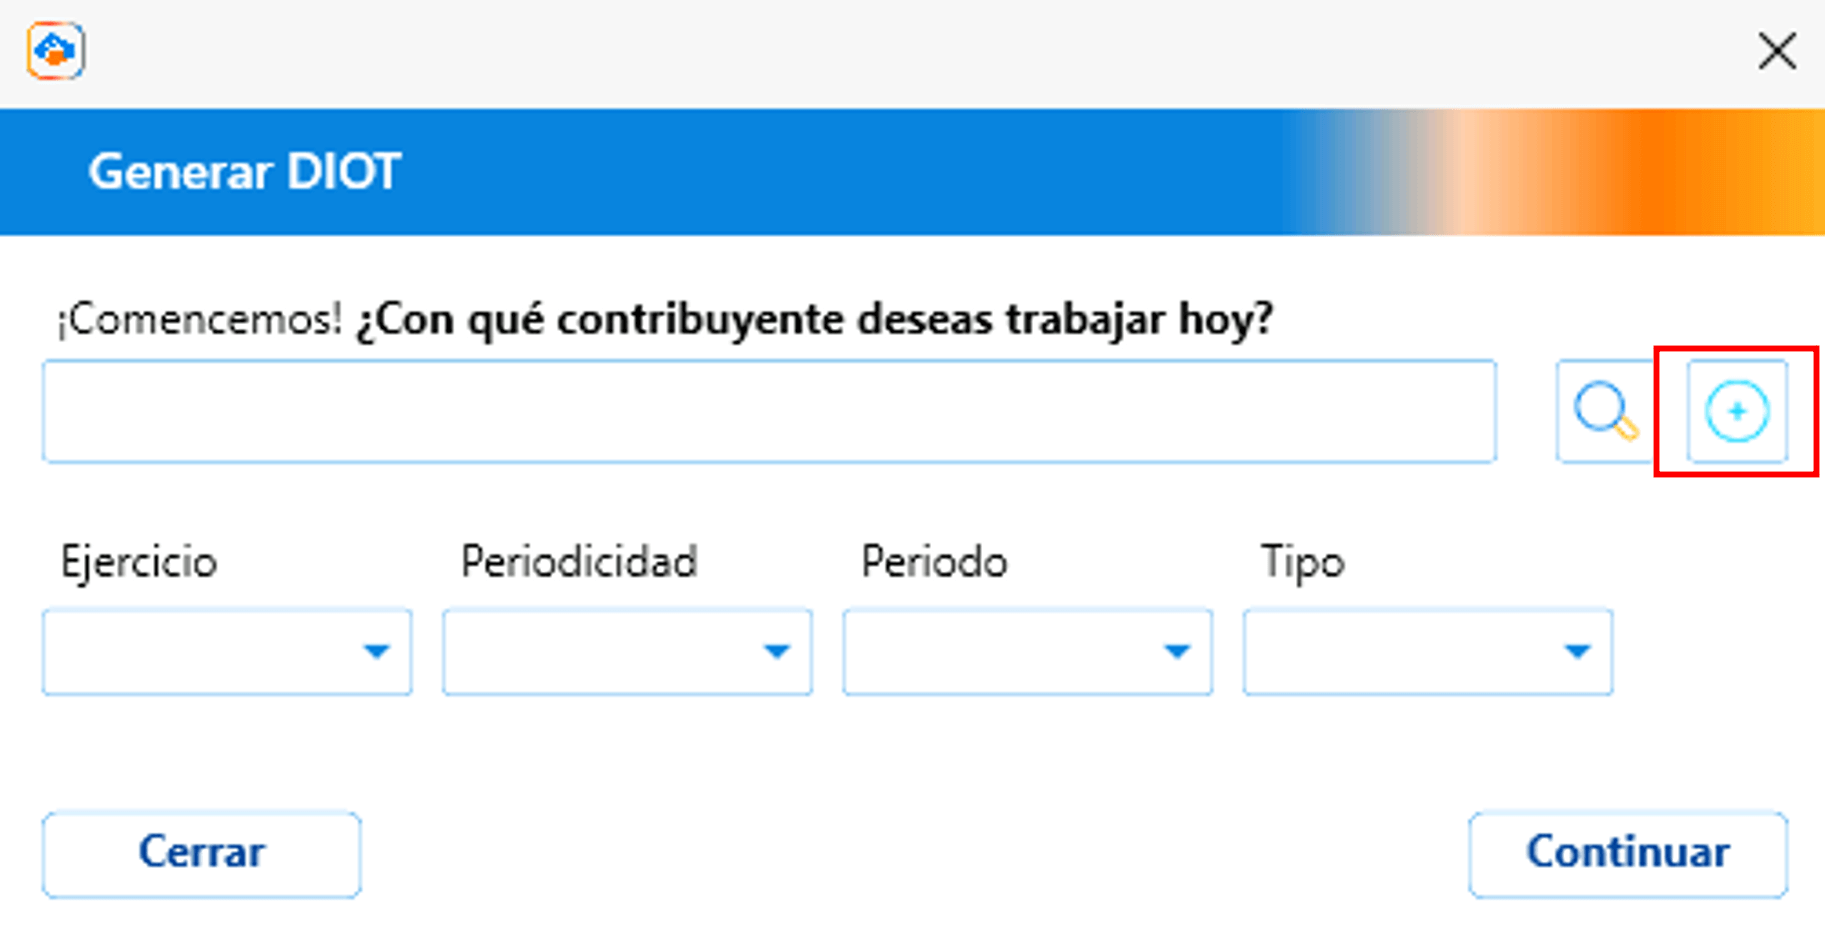Screen dimensions: 1832x926
Task: Click the search contributor magnifier icon
Action: point(1605,411)
